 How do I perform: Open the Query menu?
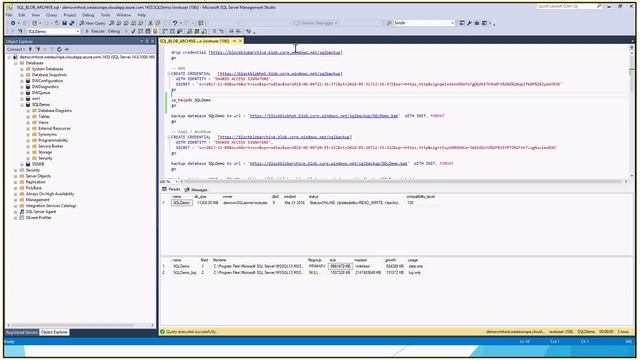[x=51, y=15]
